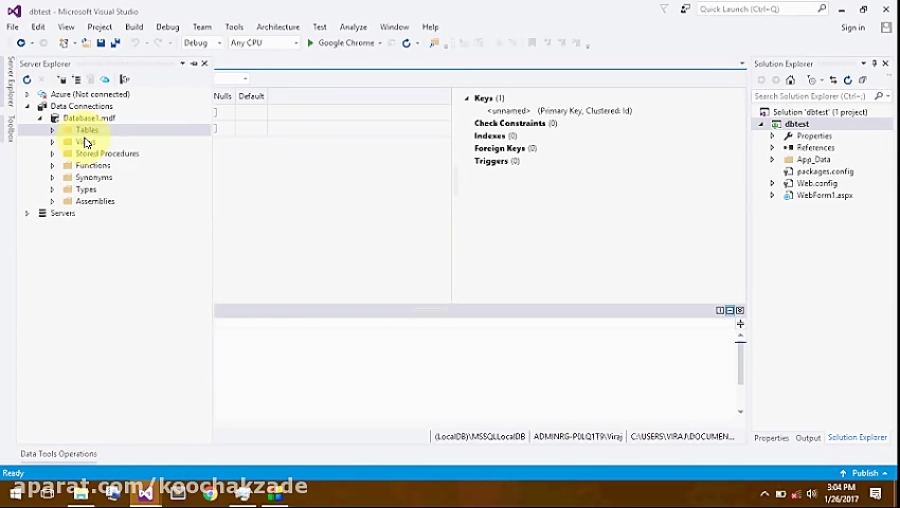Image resolution: width=900 pixels, height=508 pixels.
Task: Open the Architecture menu
Action: pos(277,27)
